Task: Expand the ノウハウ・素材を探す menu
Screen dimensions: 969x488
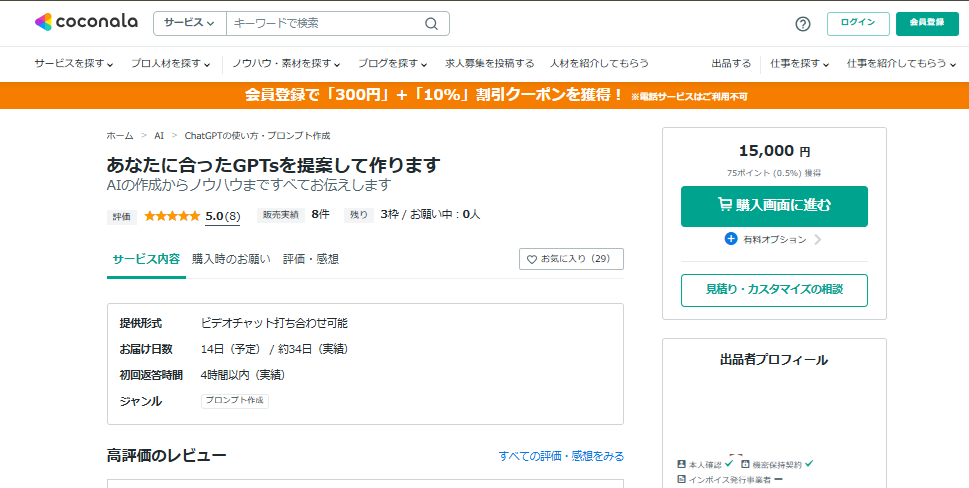Action: pyautogui.click(x=286, y=64)
